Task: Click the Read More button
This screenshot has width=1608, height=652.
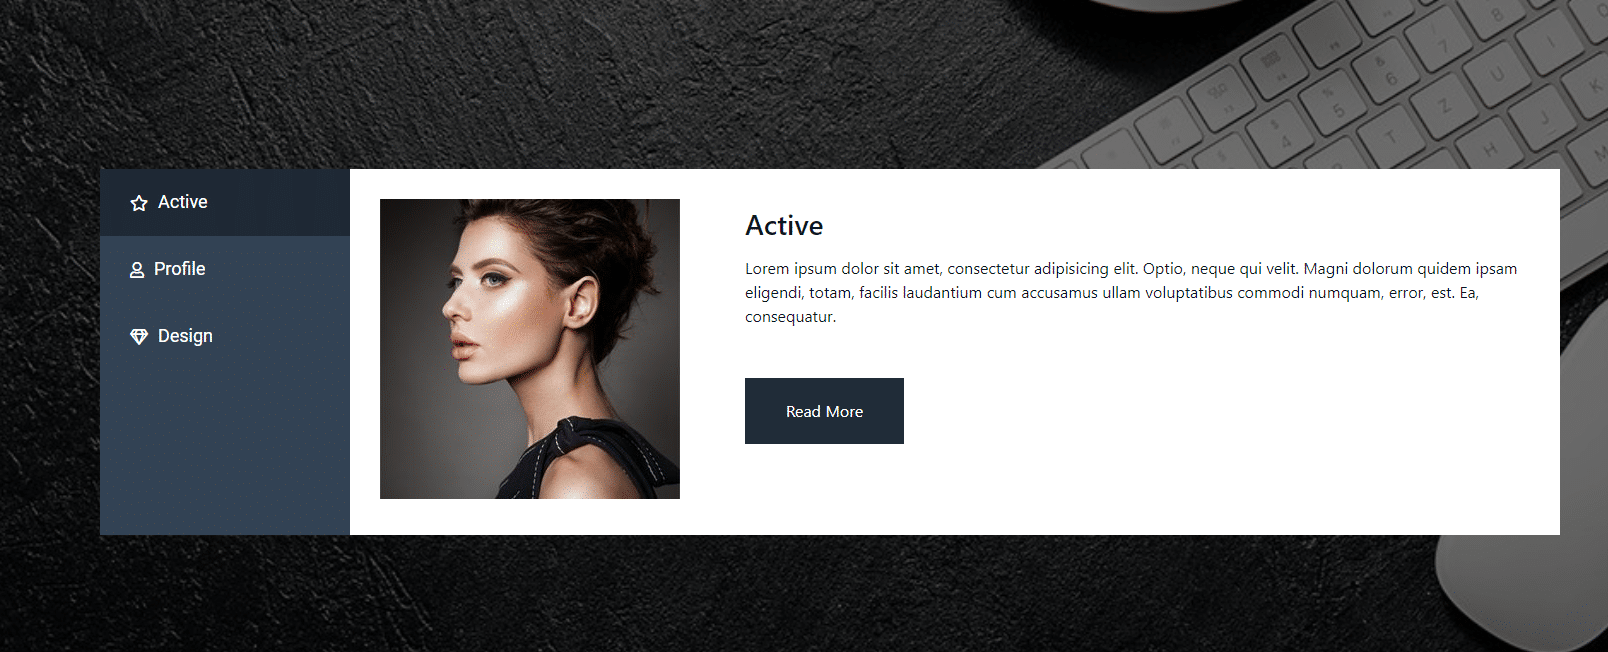Action: [x=824, y=411]
